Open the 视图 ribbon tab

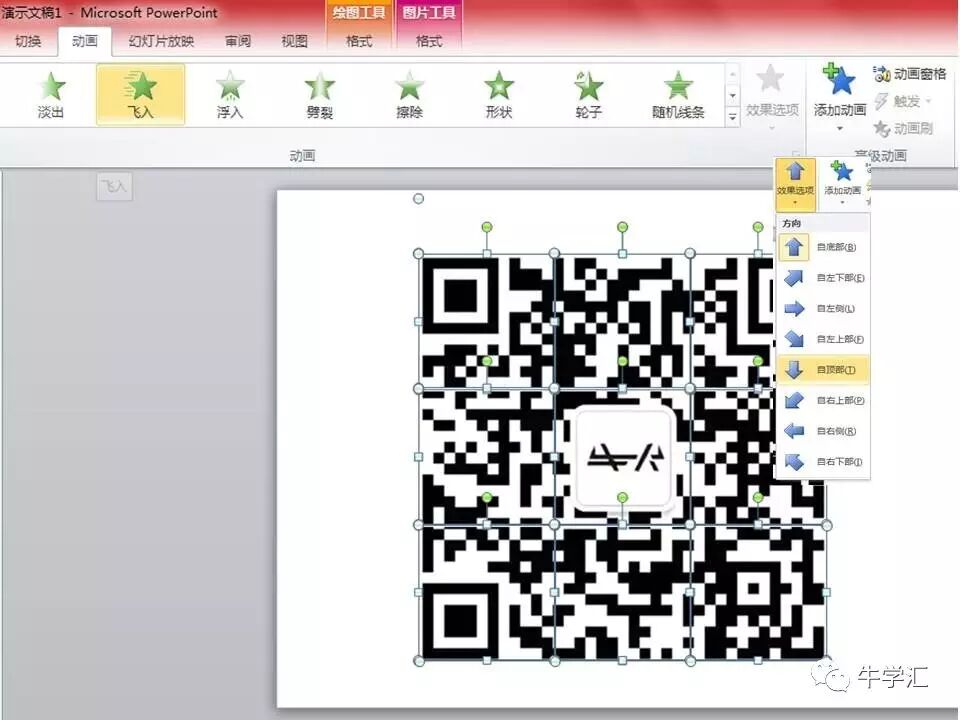pos(294,41)
